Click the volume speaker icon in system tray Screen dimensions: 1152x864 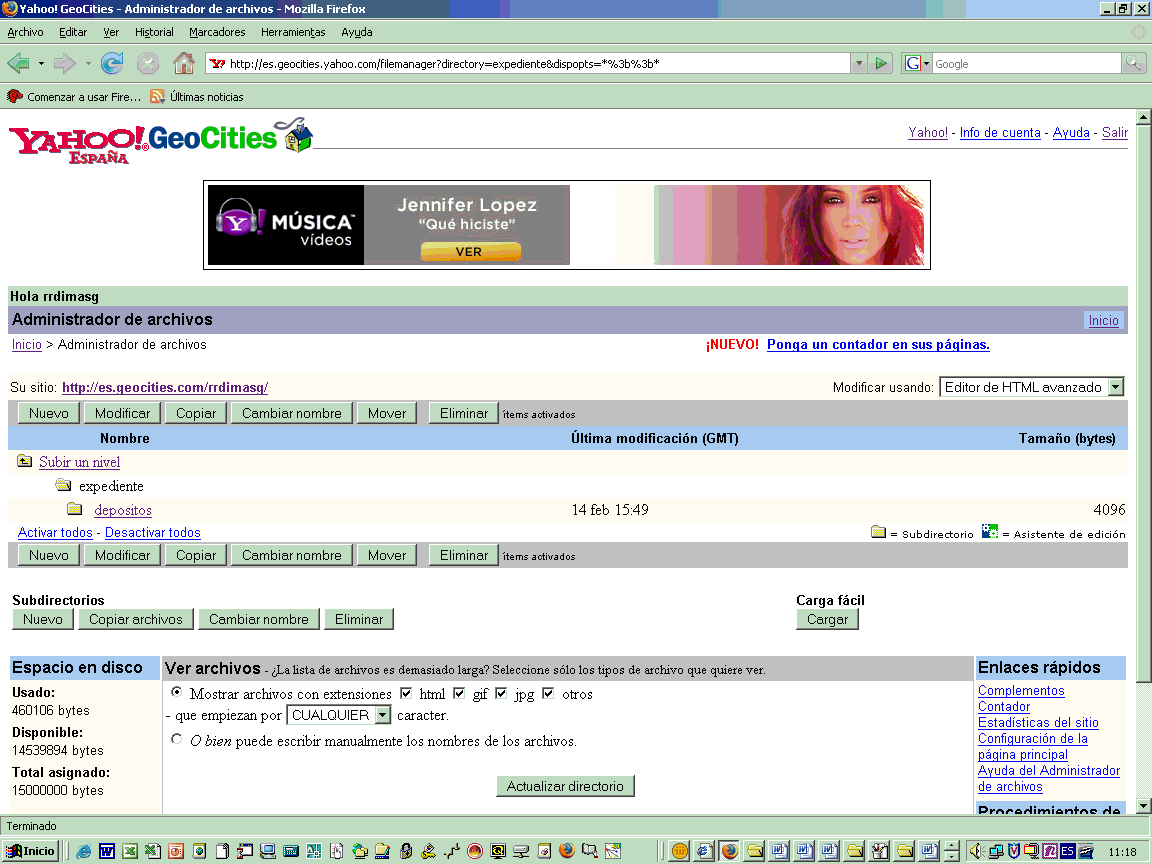coord(975,851)
